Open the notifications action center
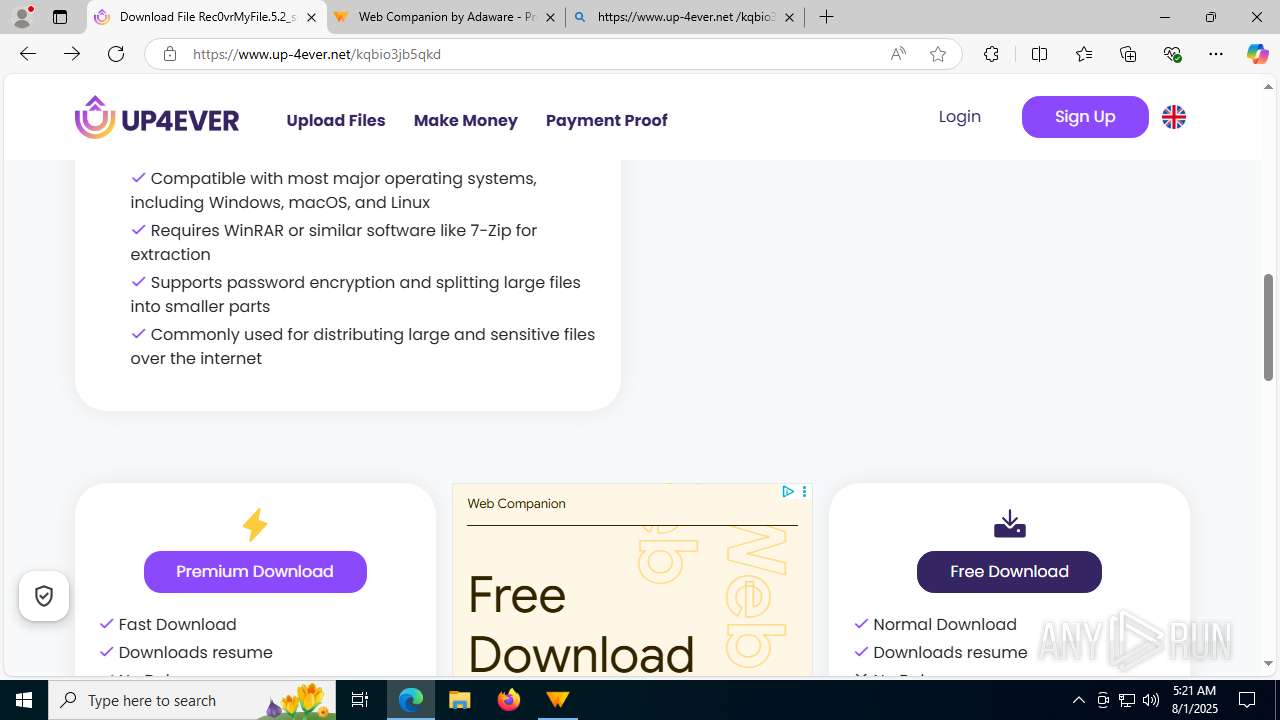The height and width of the screenshot is (720, 1280). tap(1248, 700)
